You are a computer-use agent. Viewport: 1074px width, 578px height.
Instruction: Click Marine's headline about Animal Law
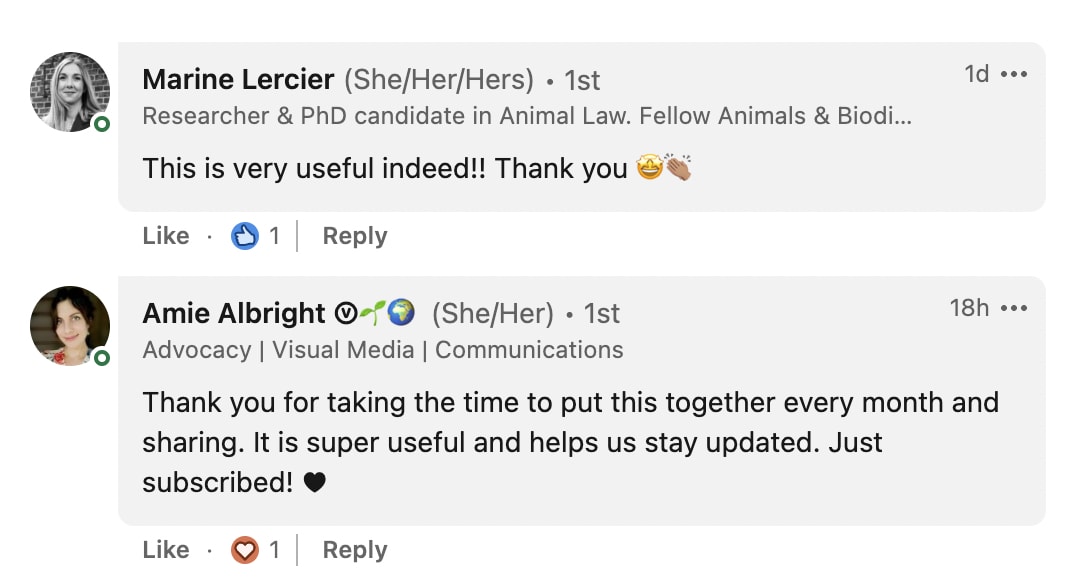click(527, 116)
